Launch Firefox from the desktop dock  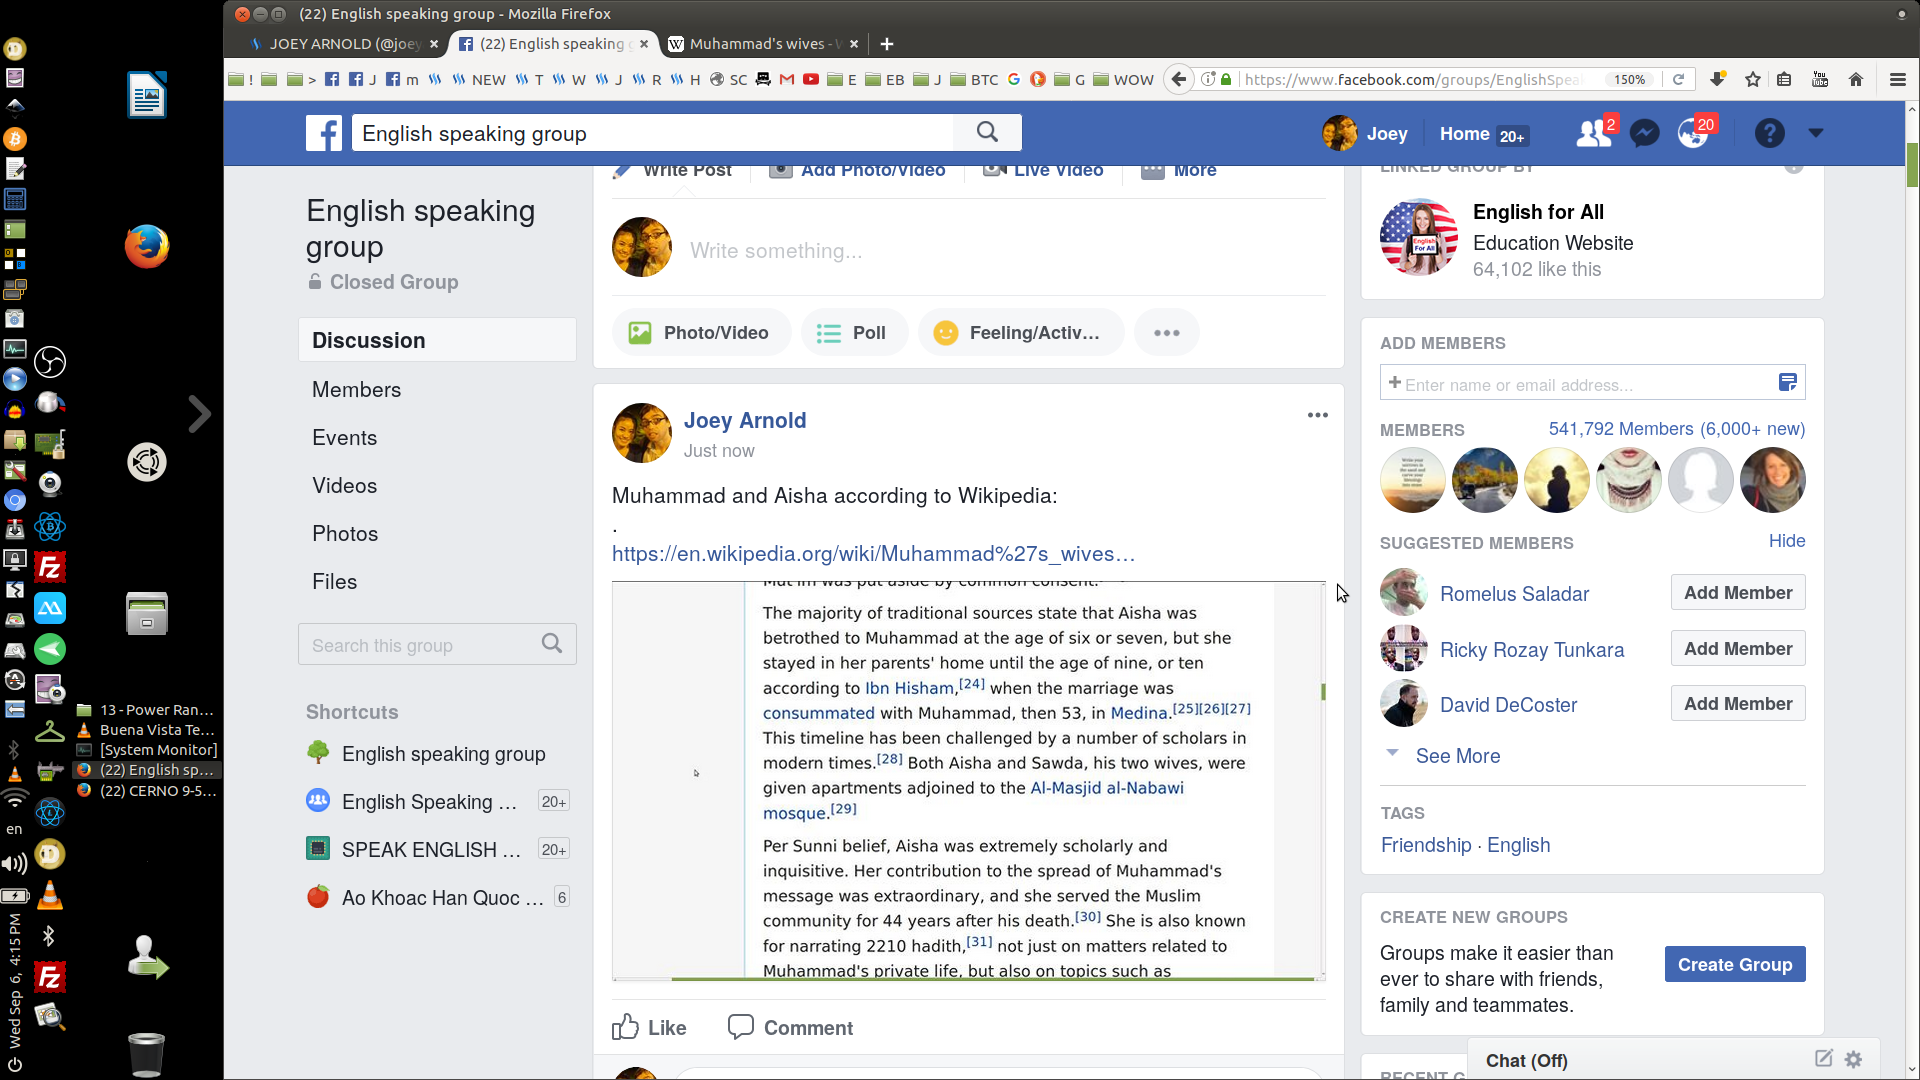(147, 246)
